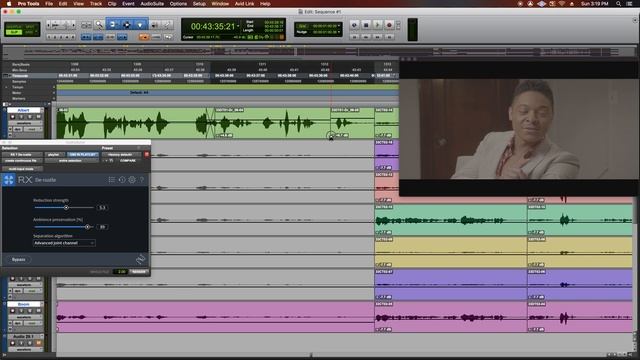Image resolution: width=640 pixels, height=360 pixels.
Task: Click the Play transport button
Action: (377, 25)
